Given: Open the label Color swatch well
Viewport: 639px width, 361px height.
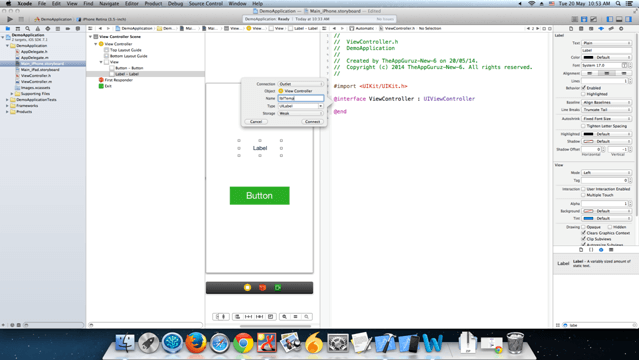Looking at the screenshot, I should (x=588, y=57).
